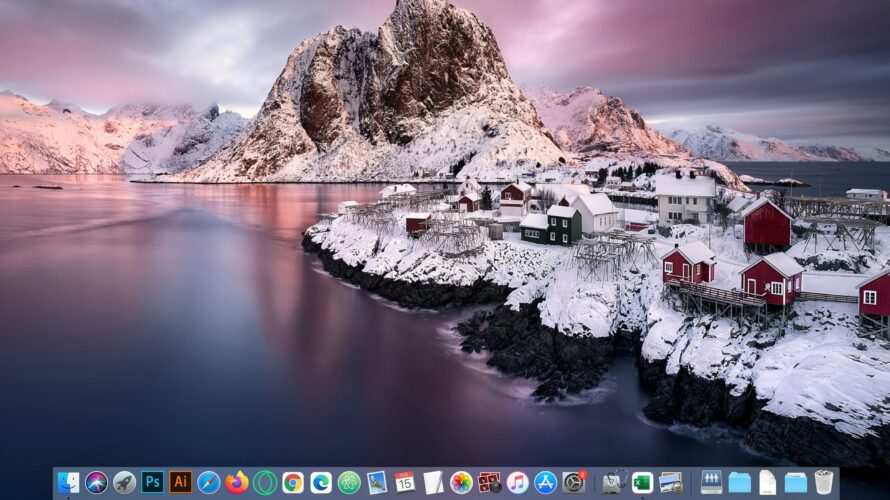This screenshot has width=890, height=500.
Task: Open the folder stack beside network drive
Action: pyautogui.click(x=740, y=482)
